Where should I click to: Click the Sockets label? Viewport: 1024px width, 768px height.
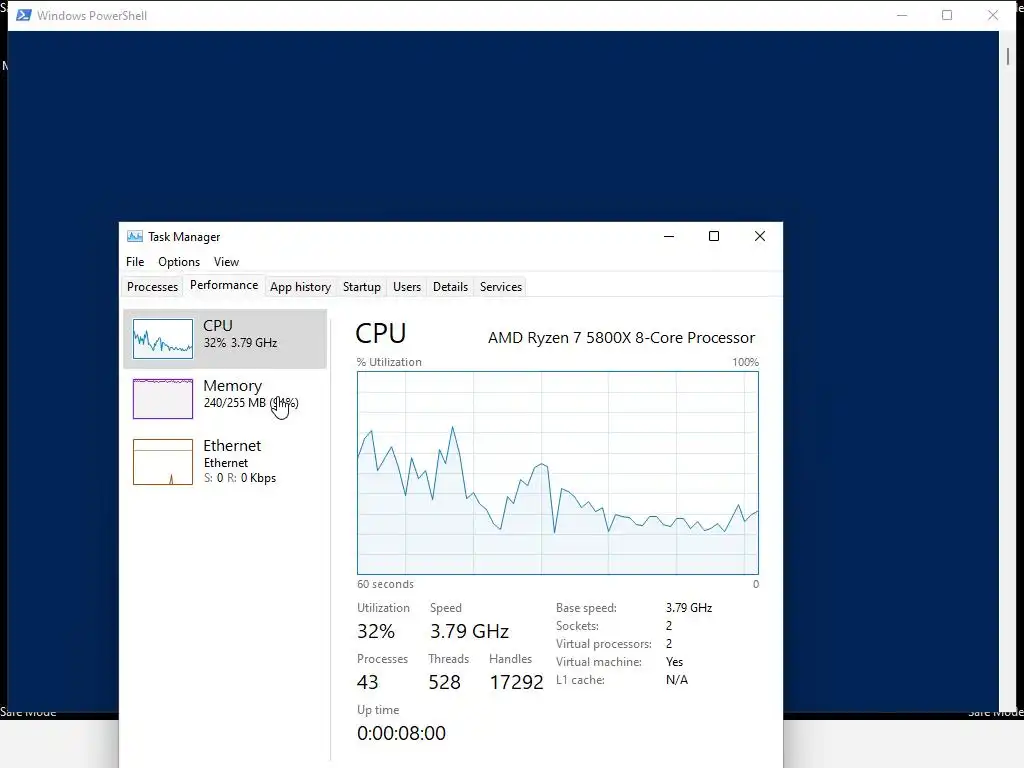577,626
